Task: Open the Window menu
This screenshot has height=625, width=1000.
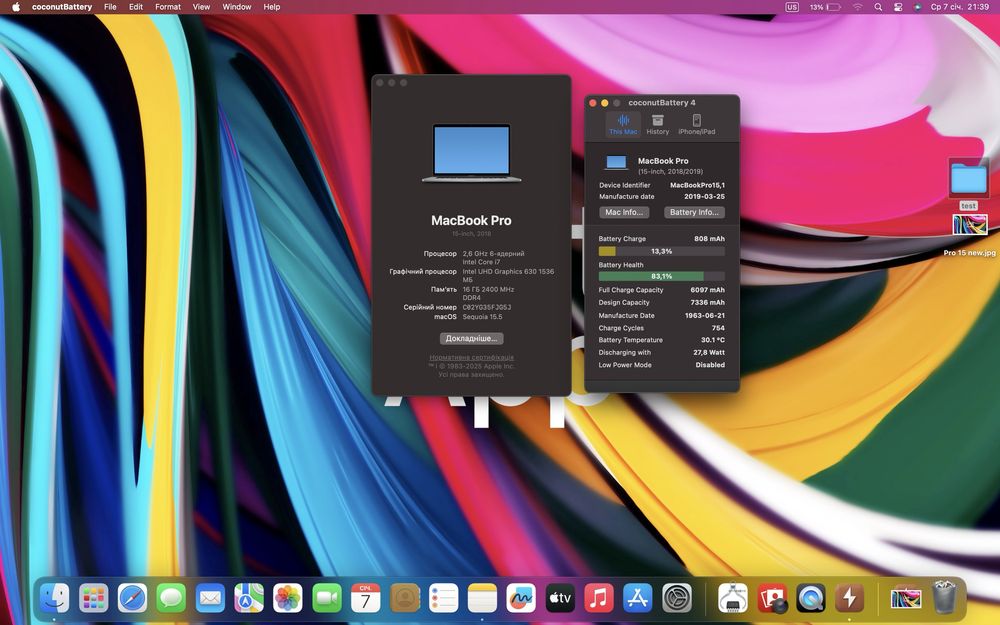Action: tap(237, 7)
